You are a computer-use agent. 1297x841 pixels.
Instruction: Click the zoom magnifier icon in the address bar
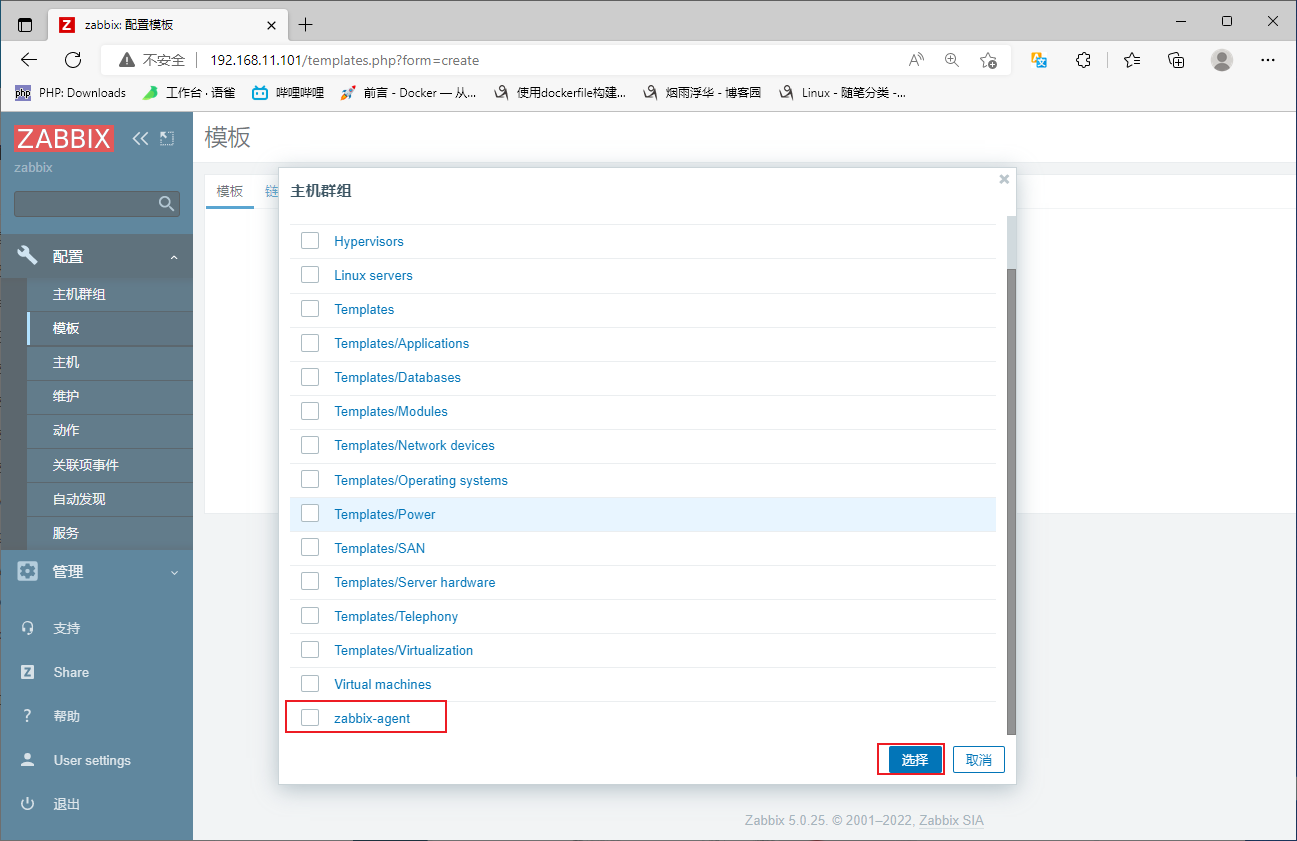[x=952, y=60]
